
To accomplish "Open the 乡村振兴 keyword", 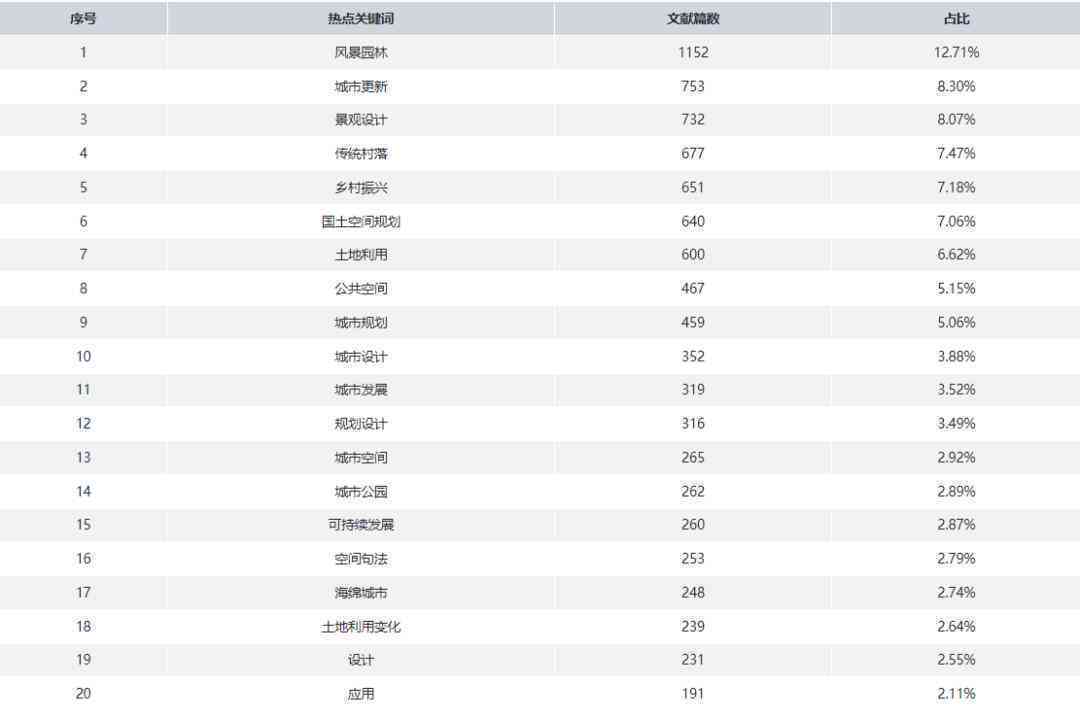I will [x=361, y=187].
